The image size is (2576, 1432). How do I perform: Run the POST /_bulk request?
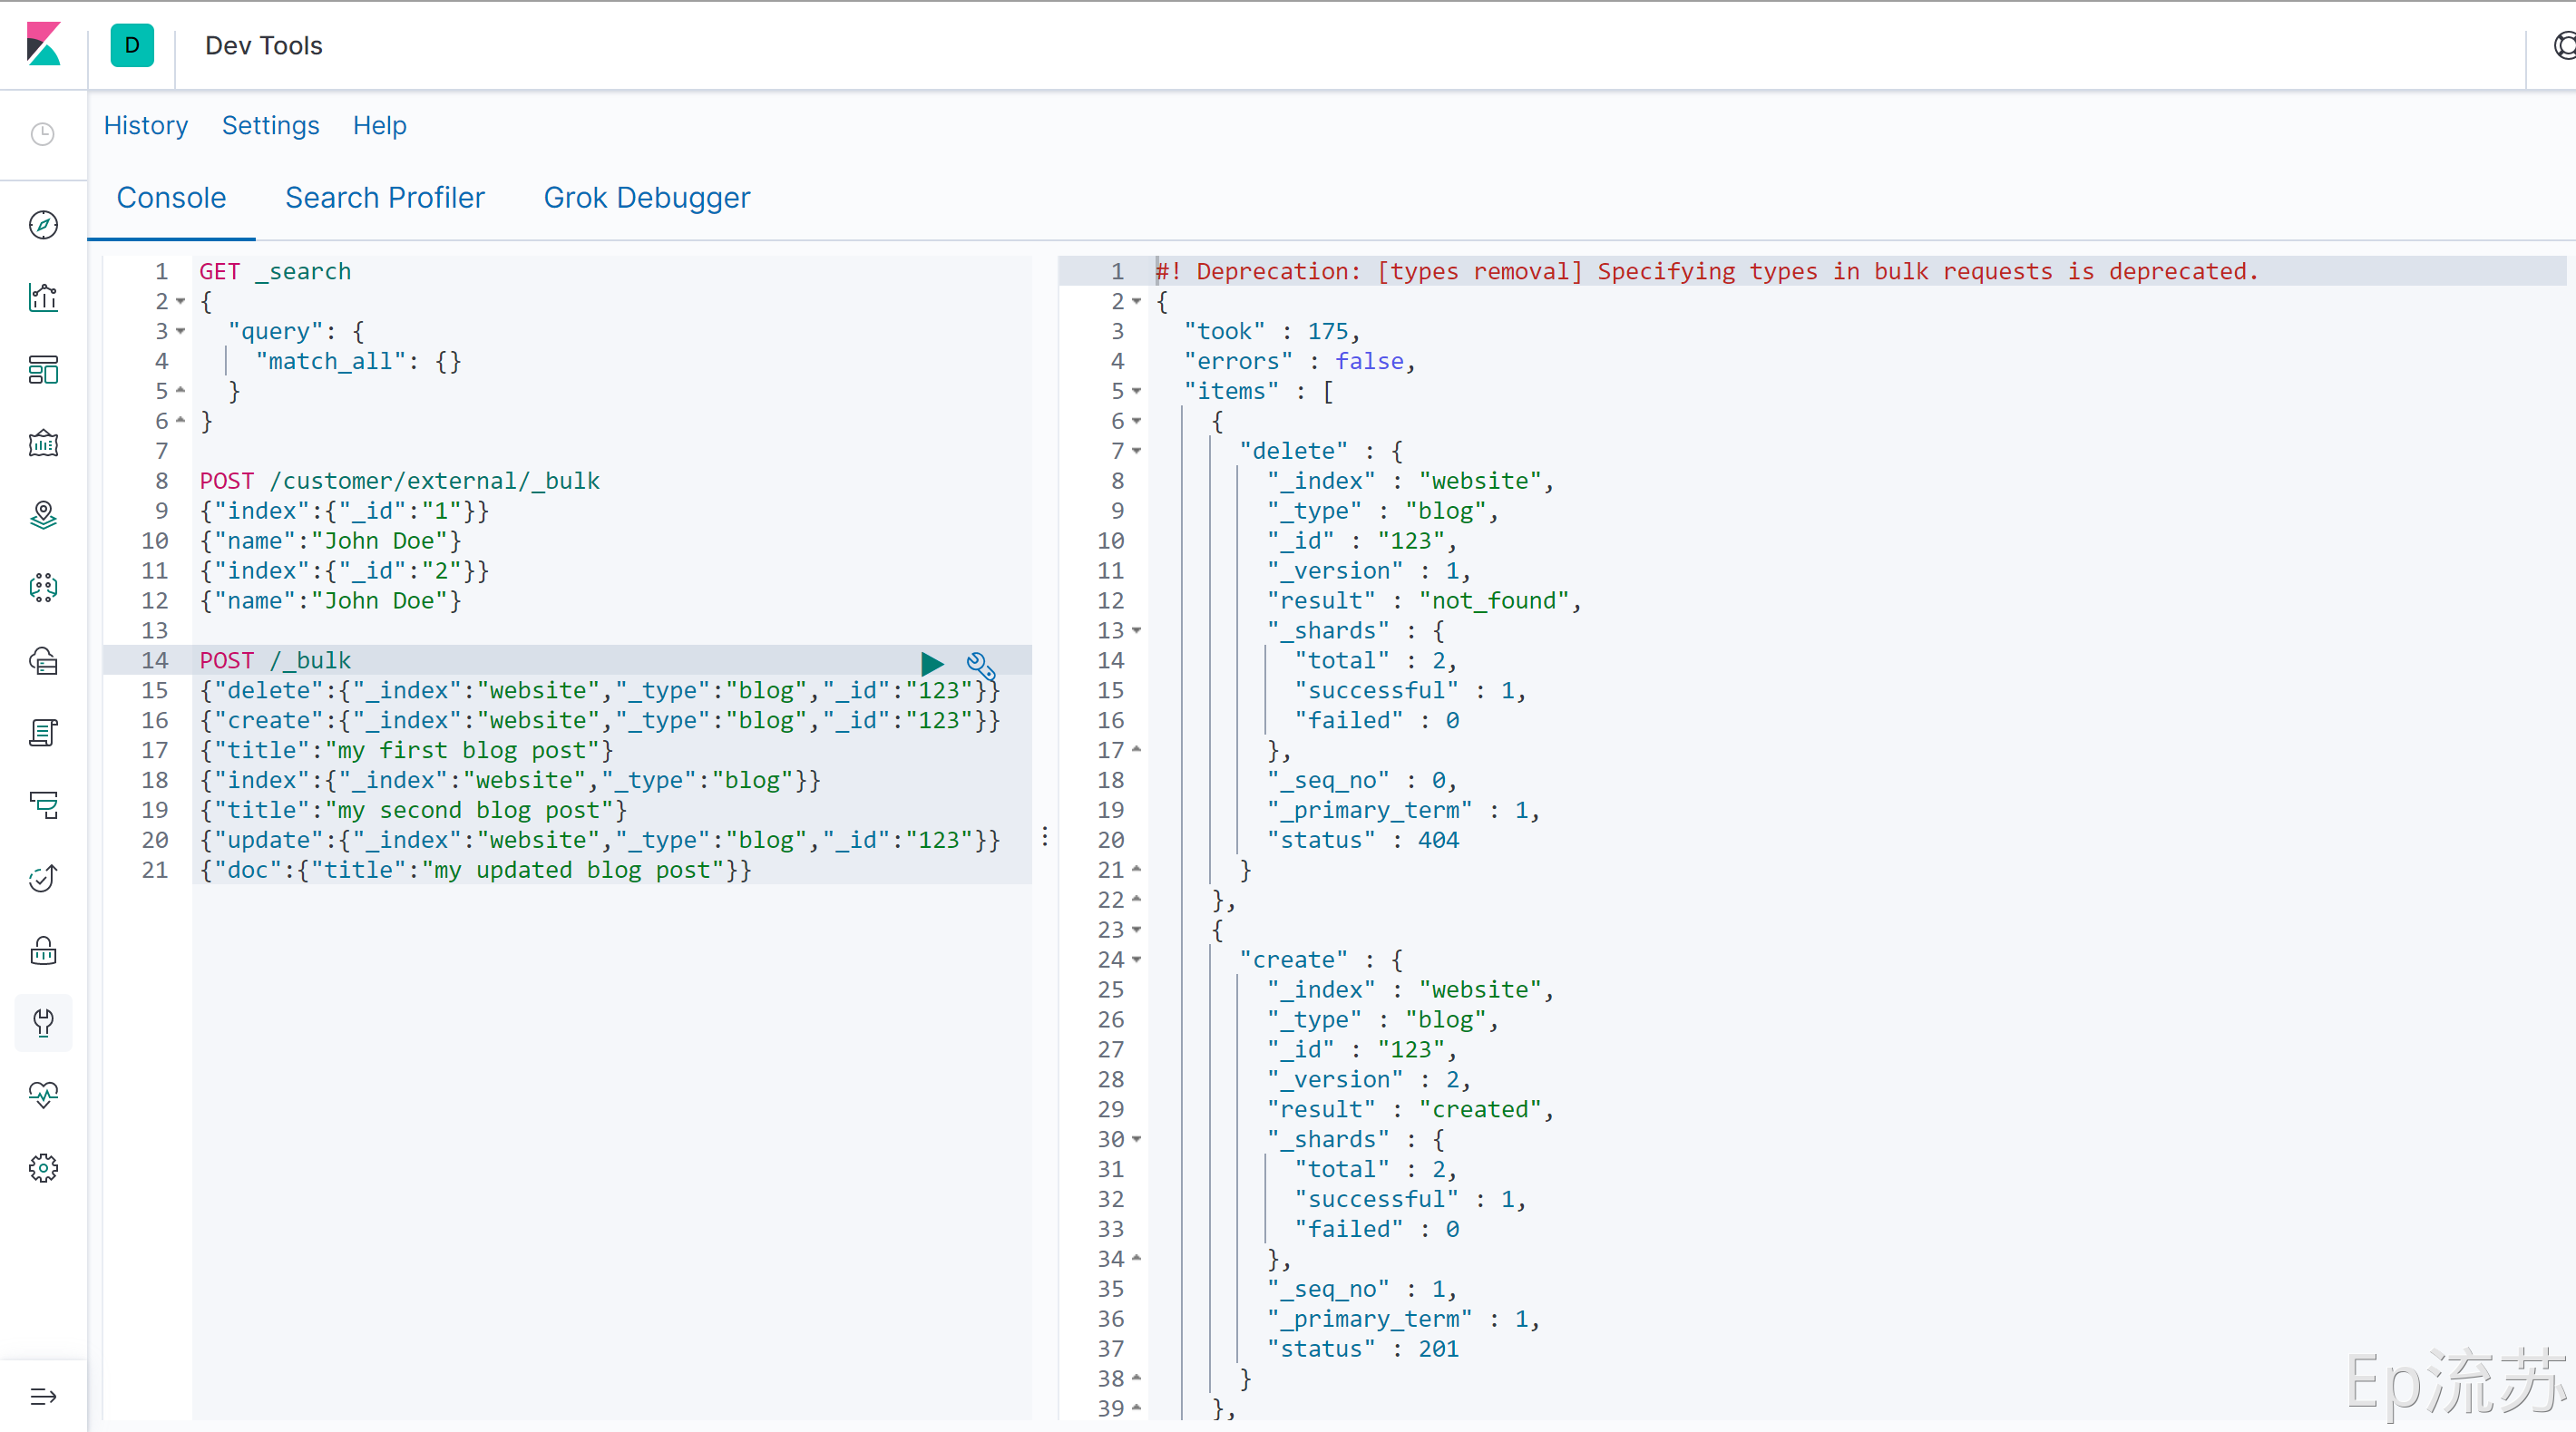(x=931, y=662)
